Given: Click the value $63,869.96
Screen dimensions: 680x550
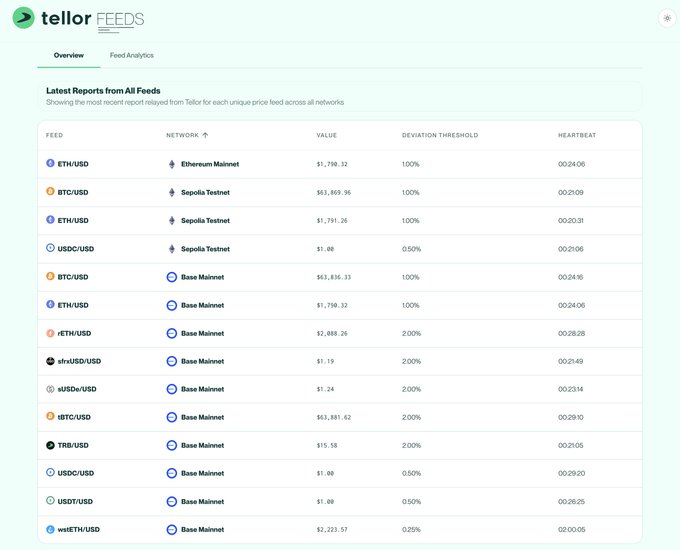Looking at the screenshot, I should pos(333,193).
